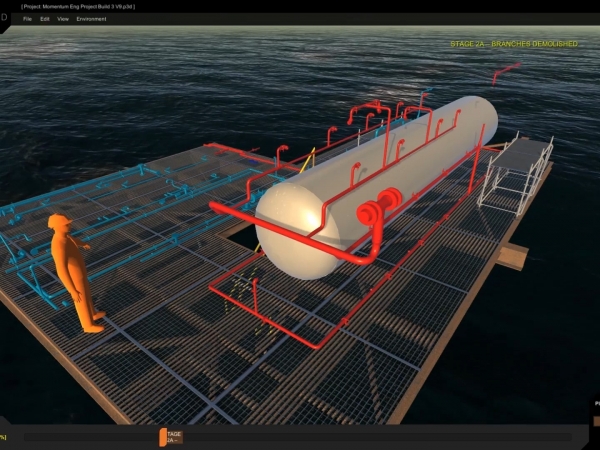The image size is (600, 450).
Task: Select the white scaffolding structure
Action: tap(516, 174)
